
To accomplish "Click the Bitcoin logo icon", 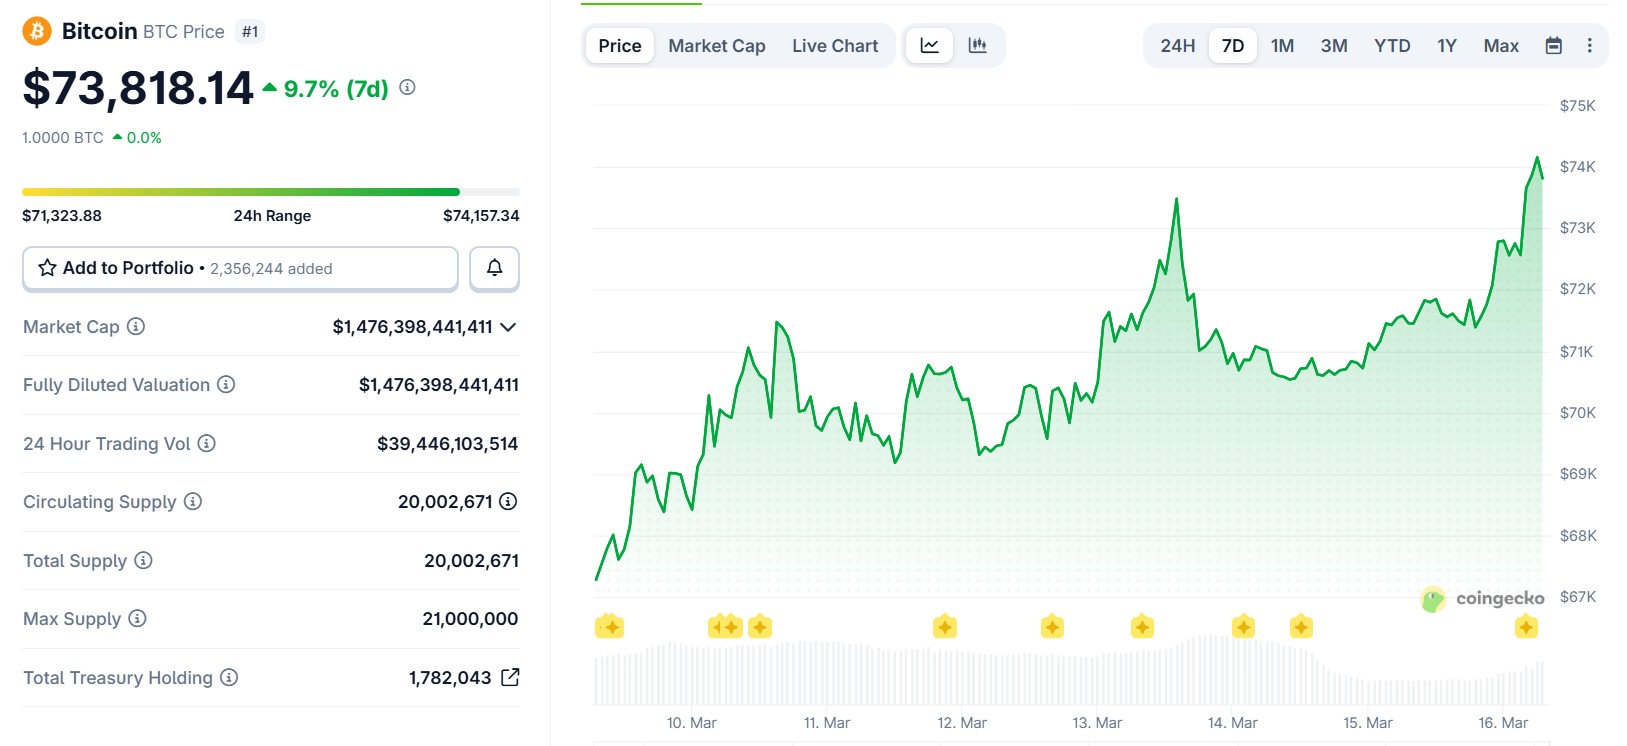I will pos(37,31).
